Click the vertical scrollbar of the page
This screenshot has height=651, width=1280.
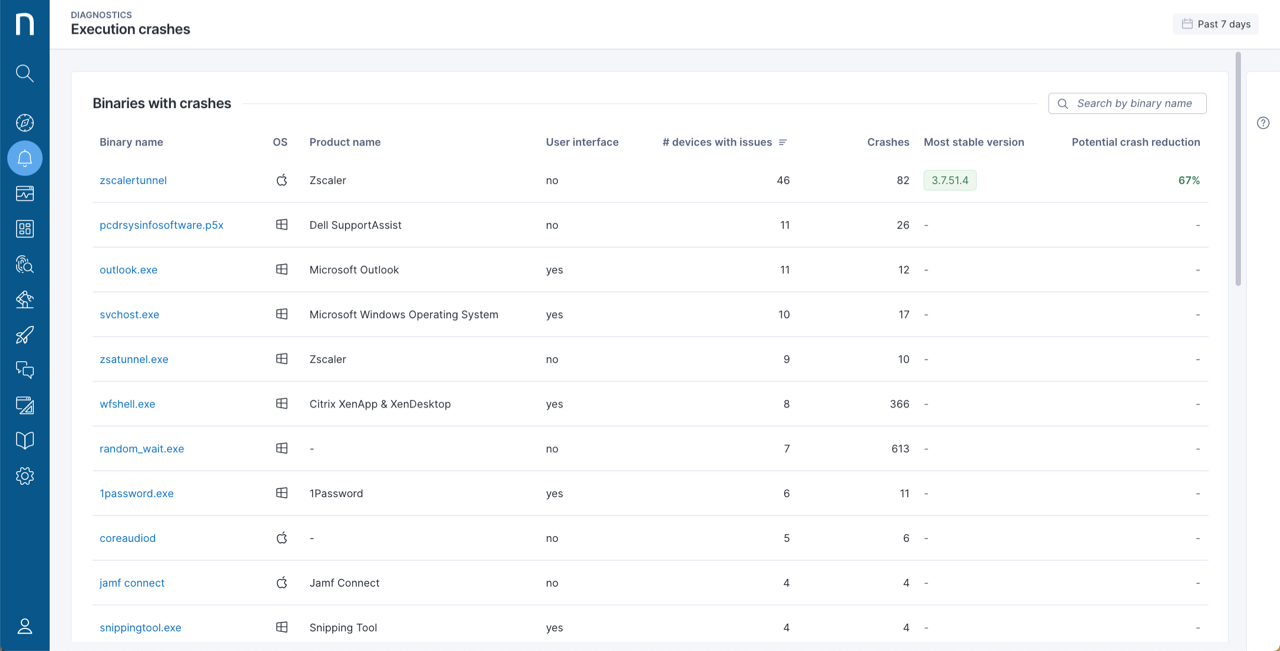1238,170
